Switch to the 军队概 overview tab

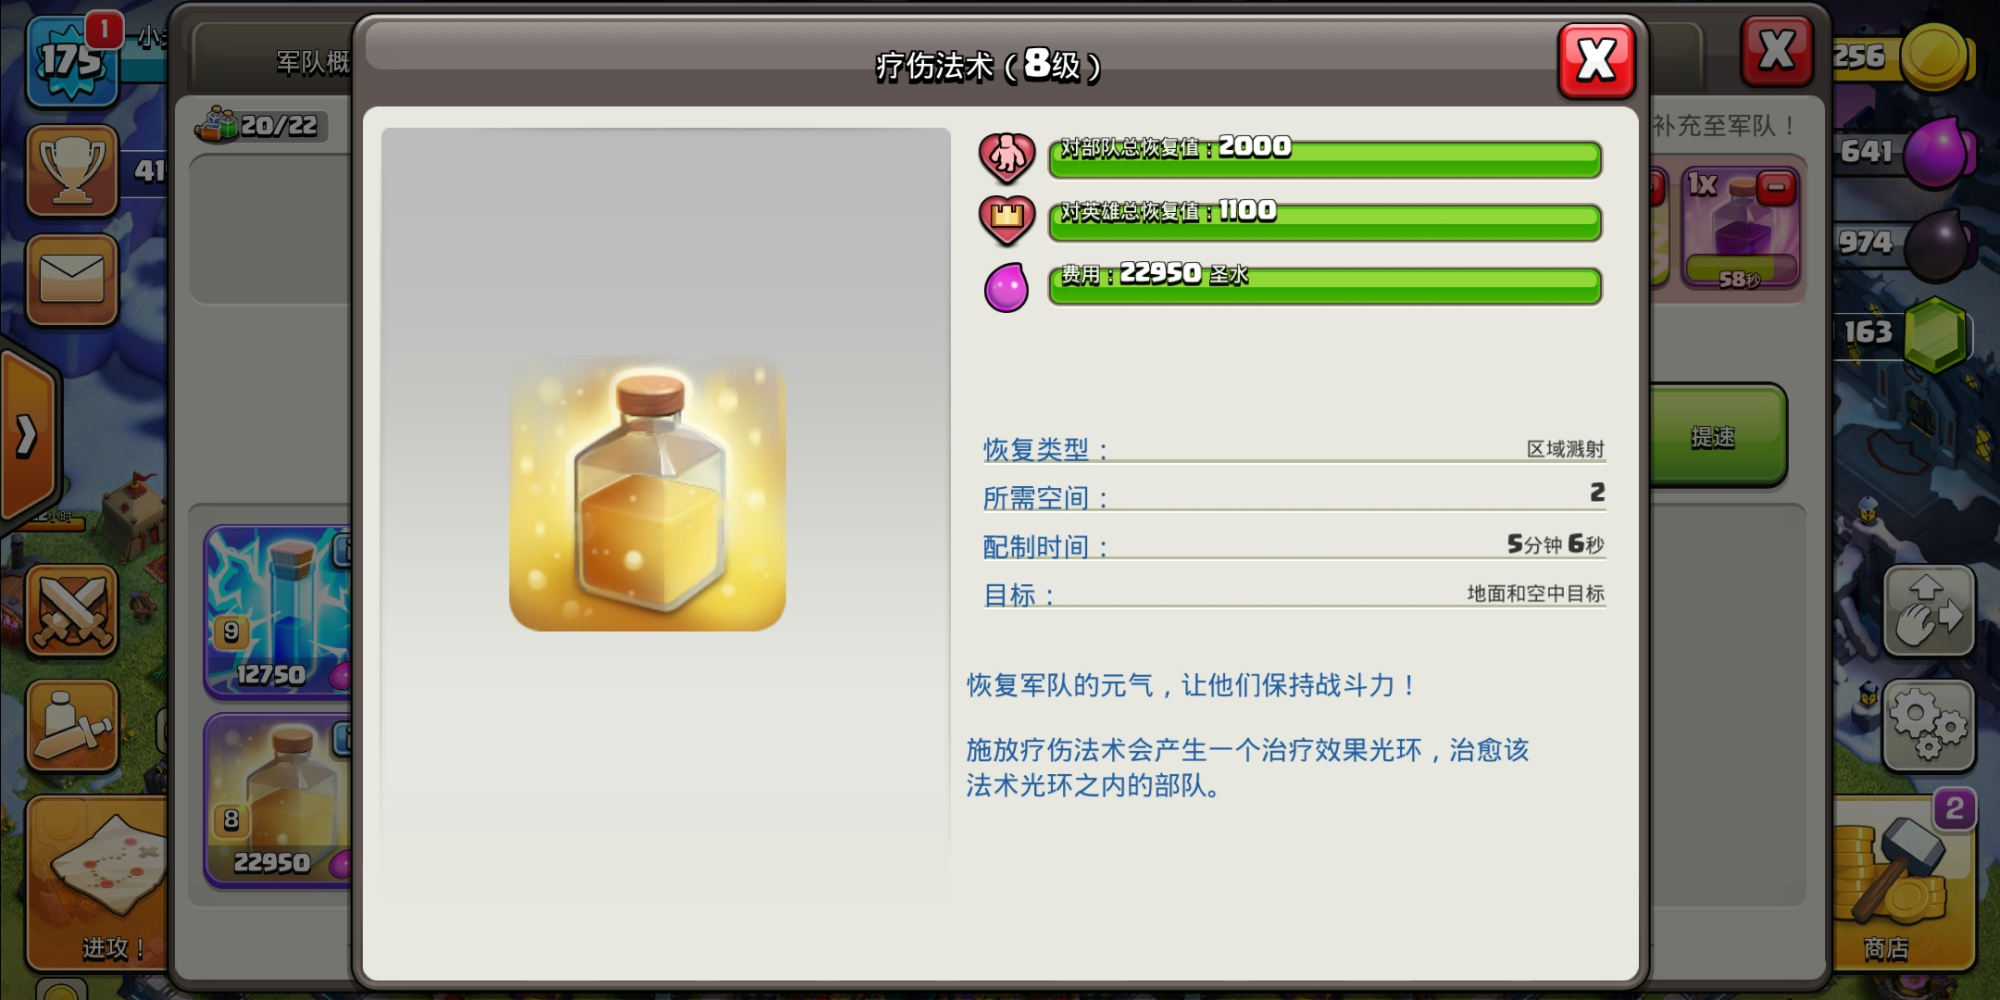tap(272, 62)
